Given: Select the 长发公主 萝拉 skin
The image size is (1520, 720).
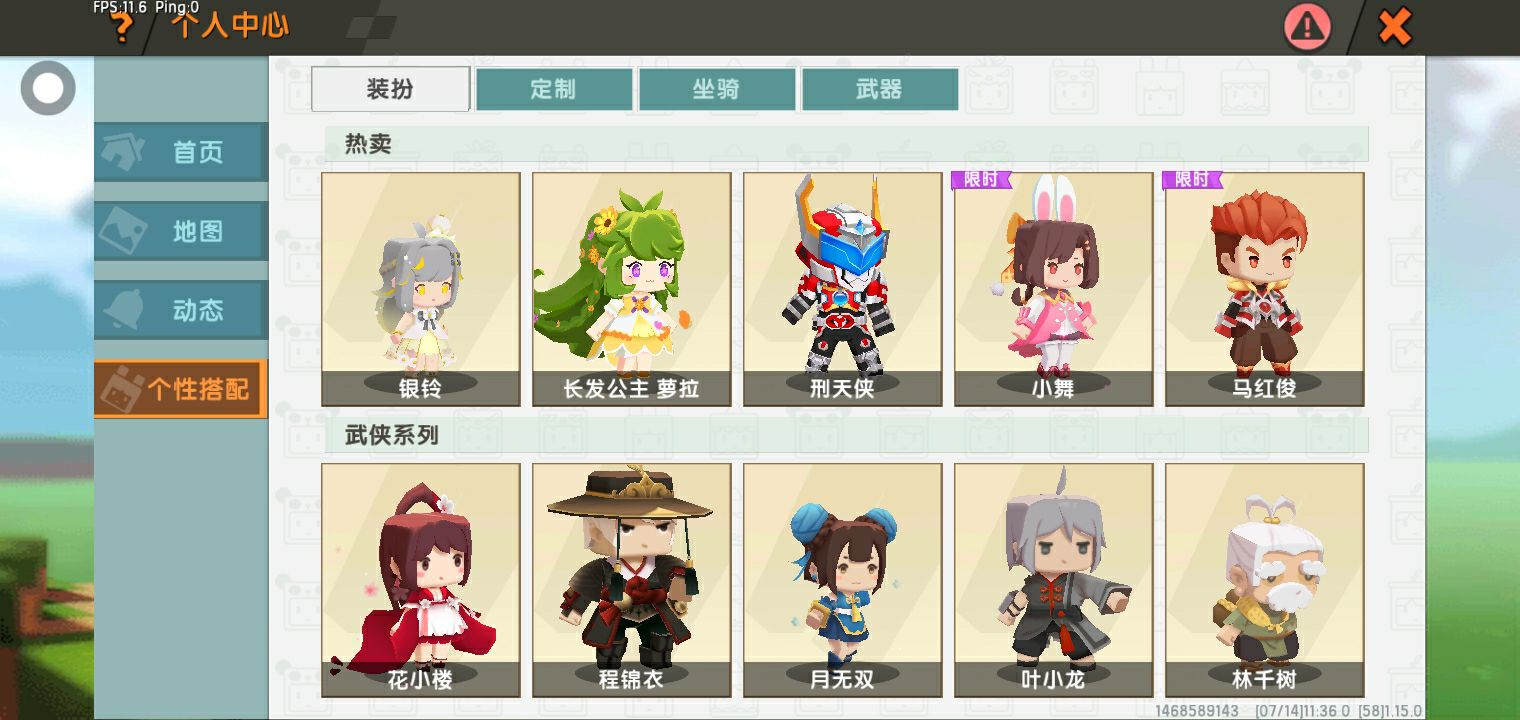Looking at the screenshot, I should click(x=632, y=289).
